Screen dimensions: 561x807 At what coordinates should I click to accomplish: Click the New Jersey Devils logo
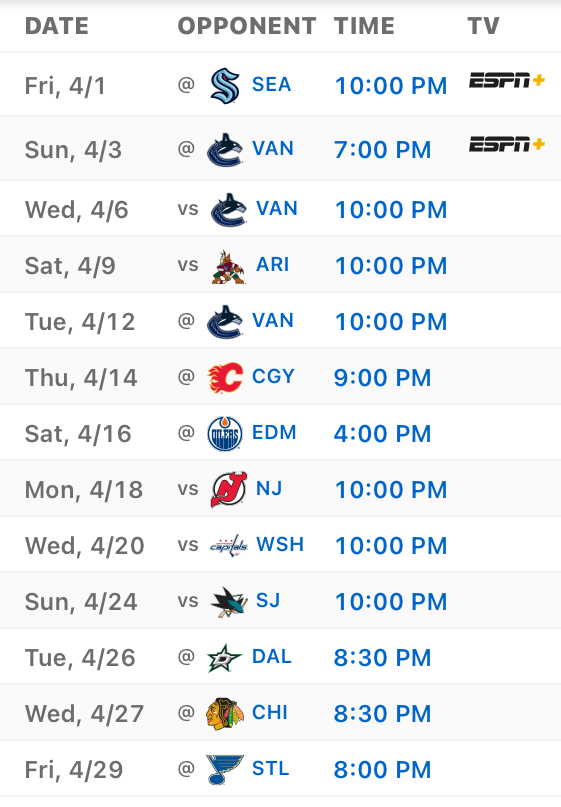click(x=229, y=489)
